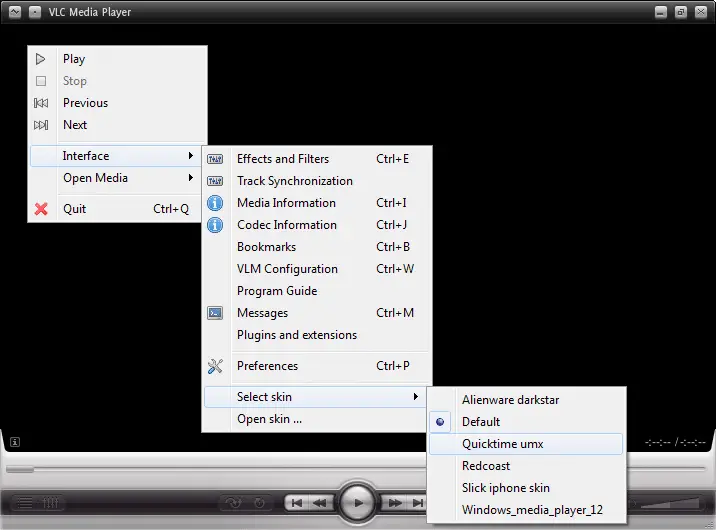Click the skip-to-previous playback button
Image resolution: width=716 pixels, height=530 pixels.
[296, 503]
